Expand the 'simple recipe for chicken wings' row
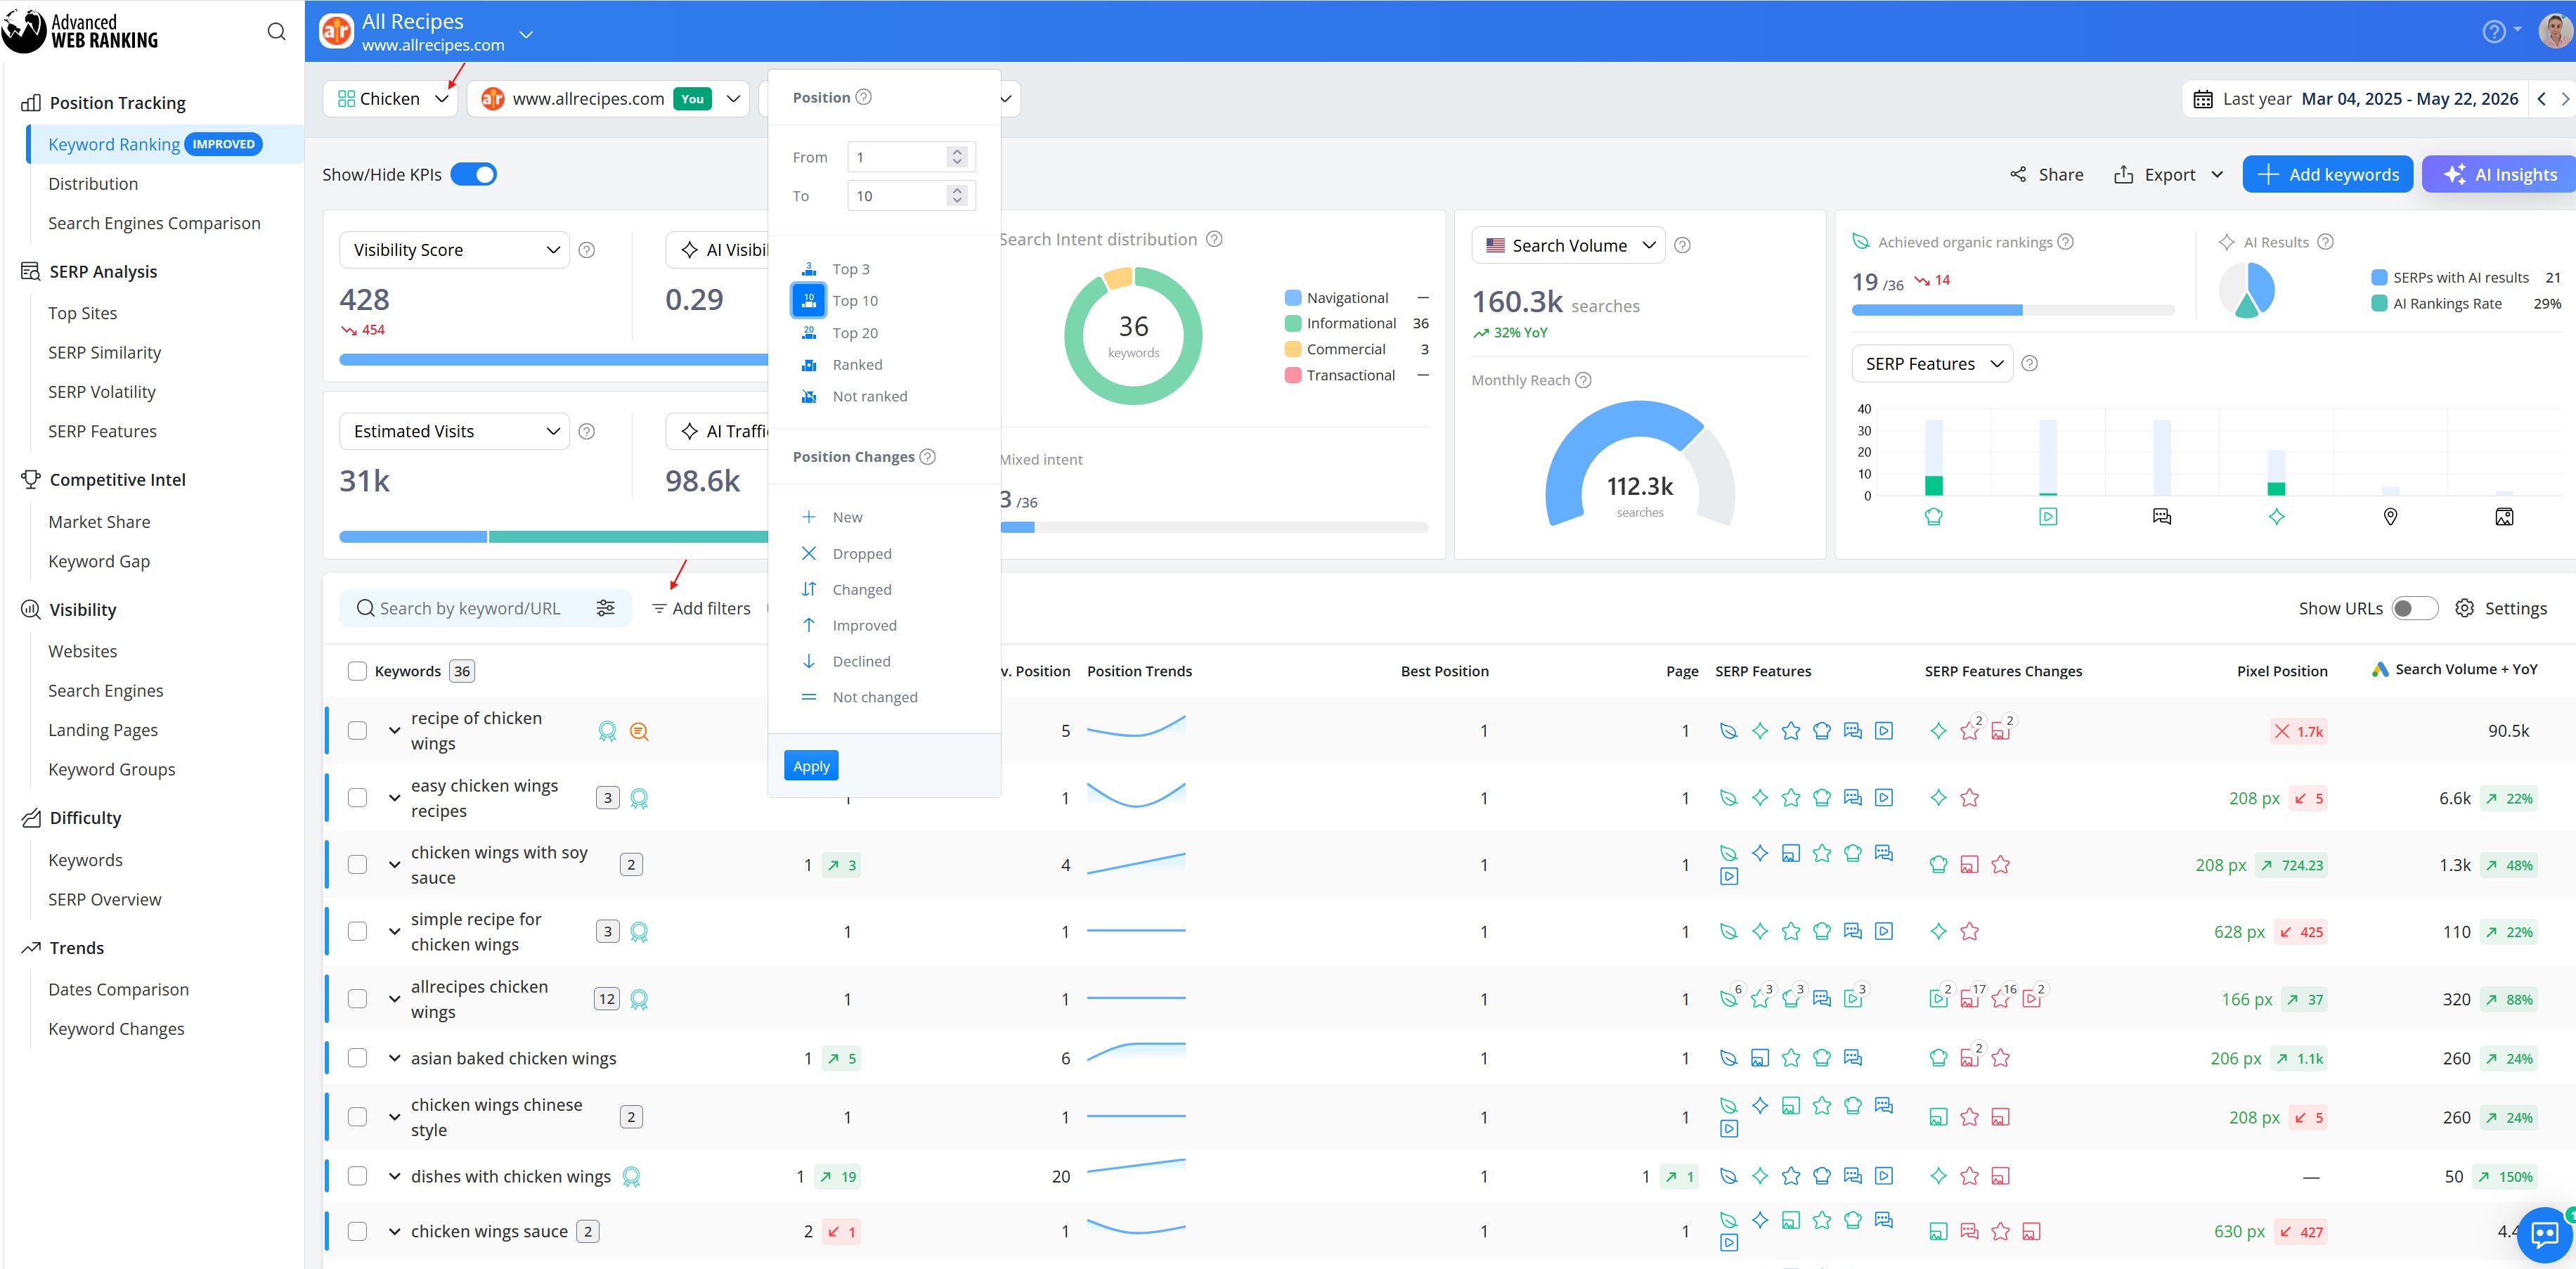 pyautogui.click(x=395, y=932)
